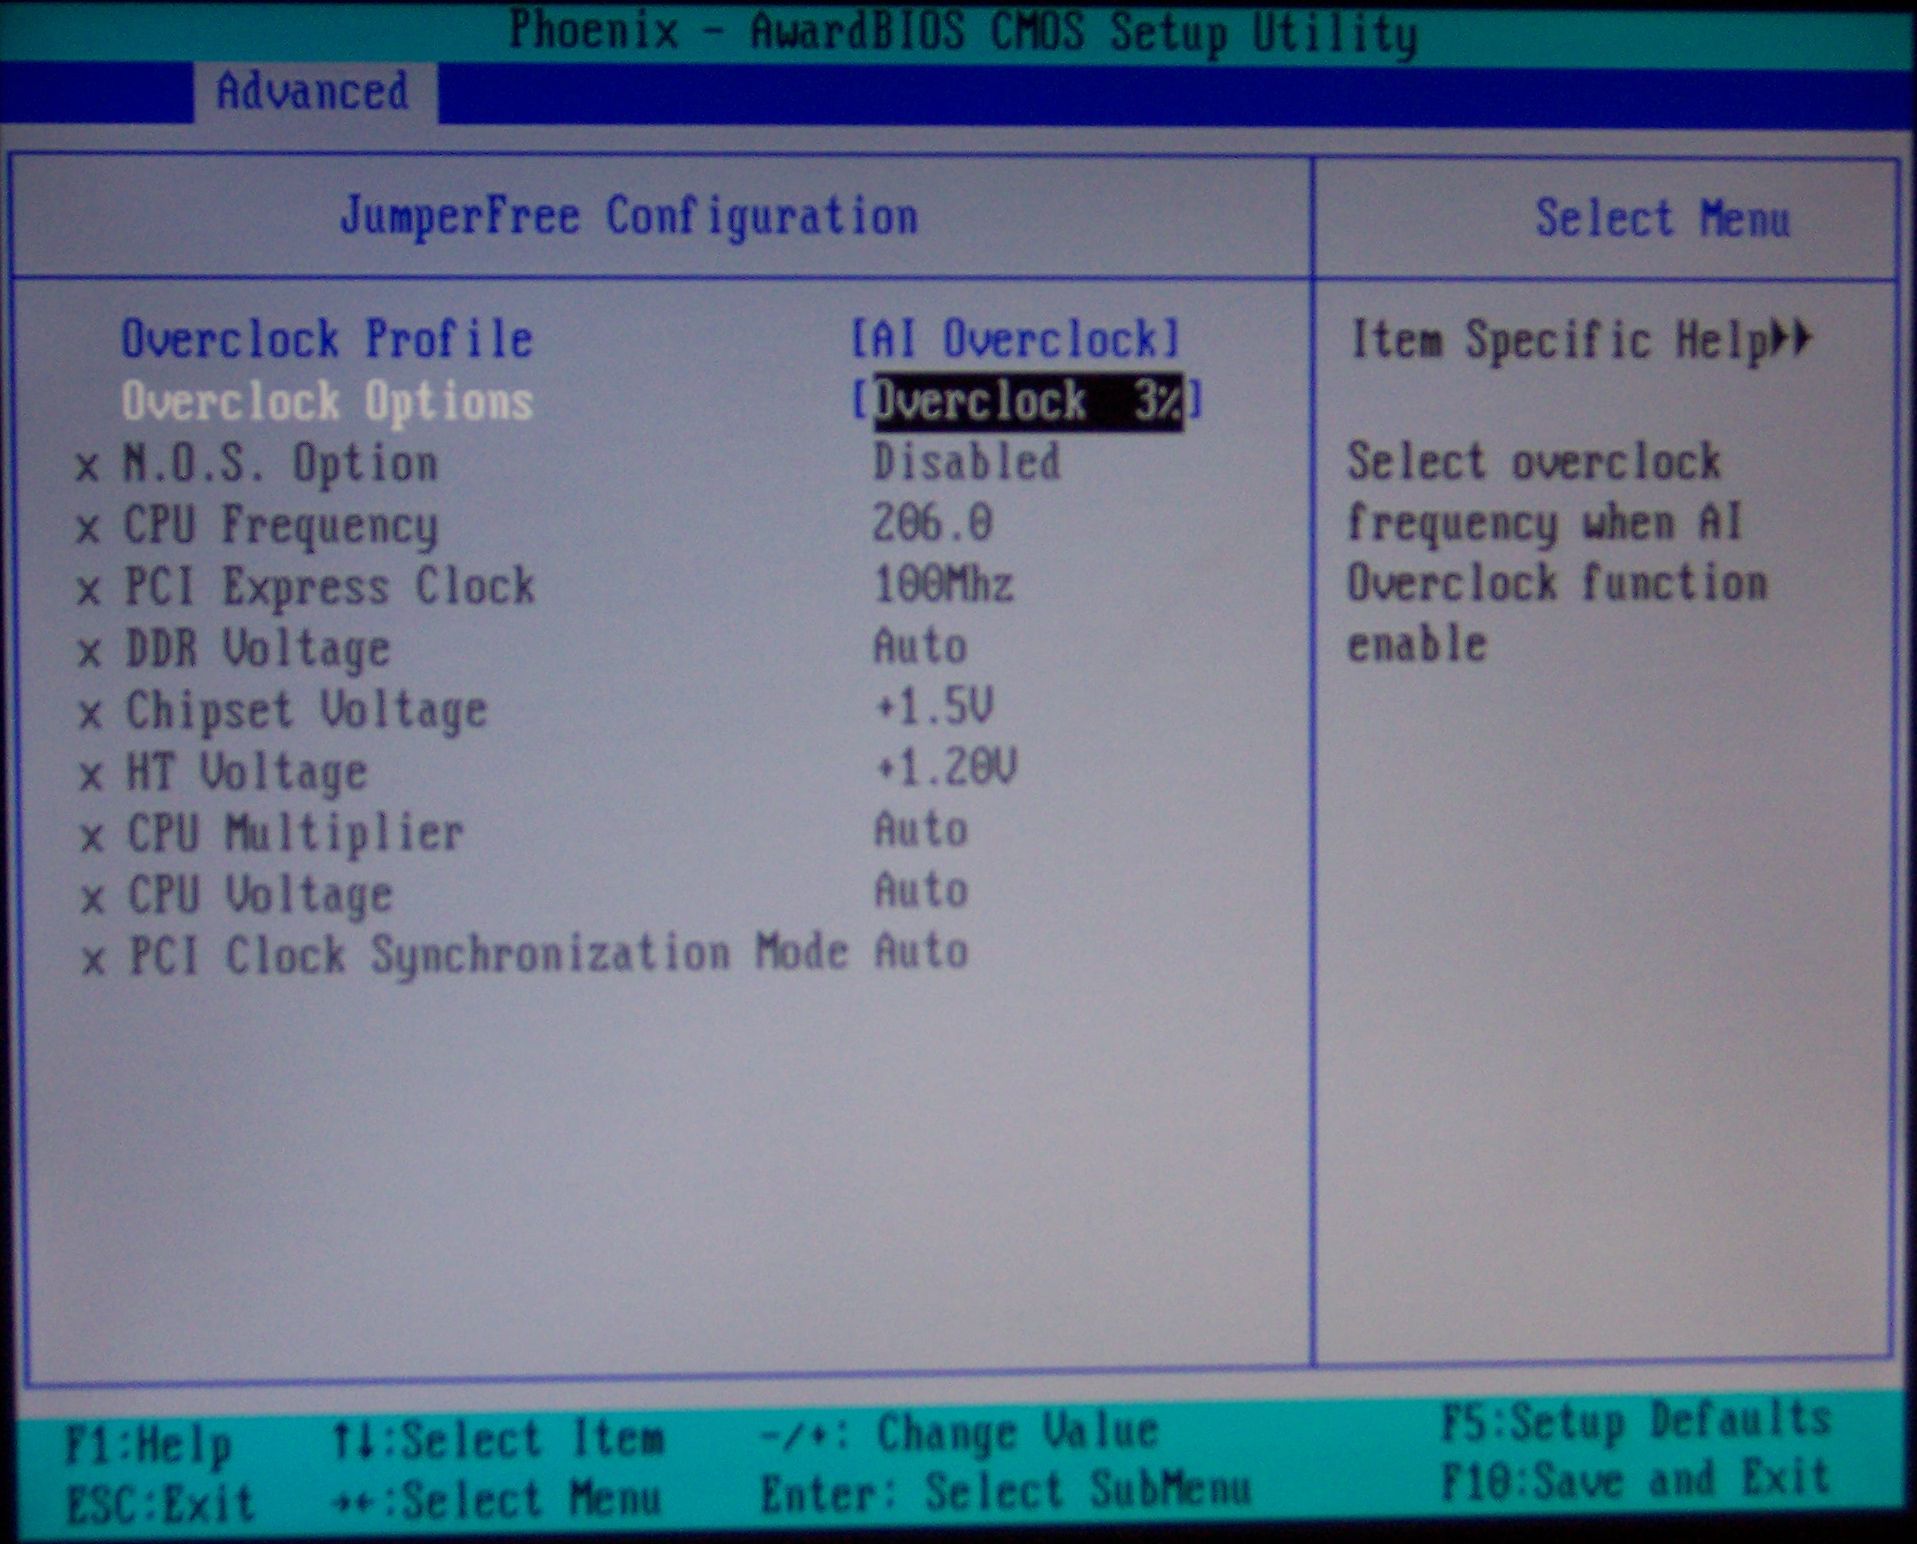
Task: Open the Advanced tab
Action: tap(314, 92)
